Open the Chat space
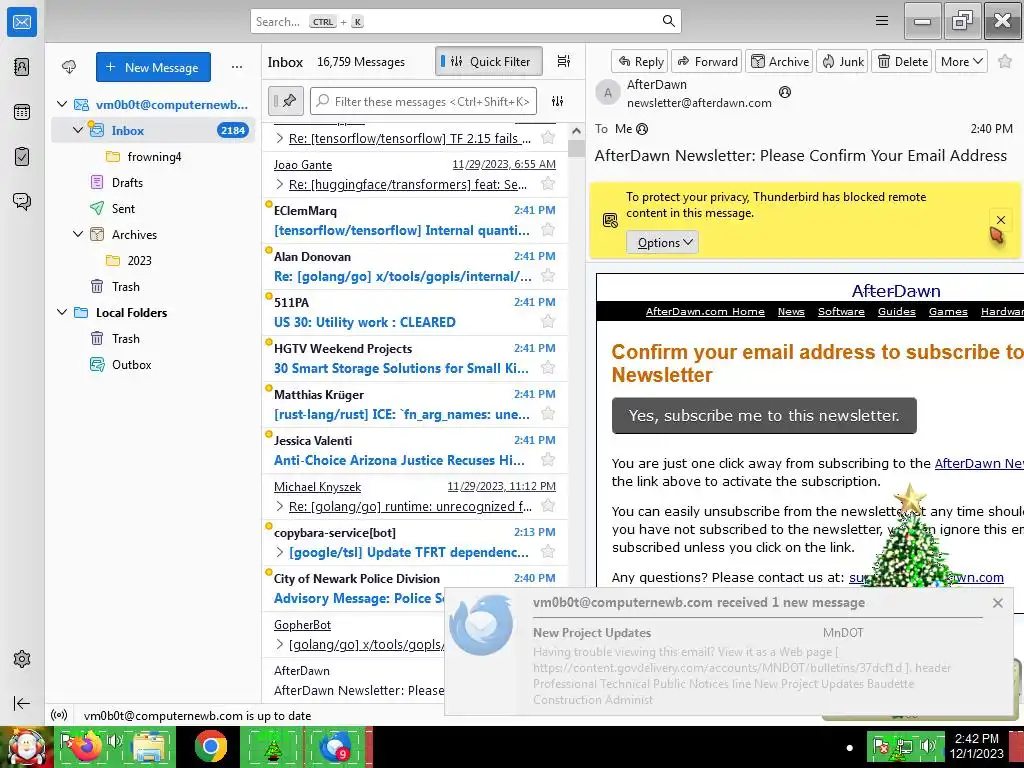Viewport: 1024px width, 768px height. [22, 201]
